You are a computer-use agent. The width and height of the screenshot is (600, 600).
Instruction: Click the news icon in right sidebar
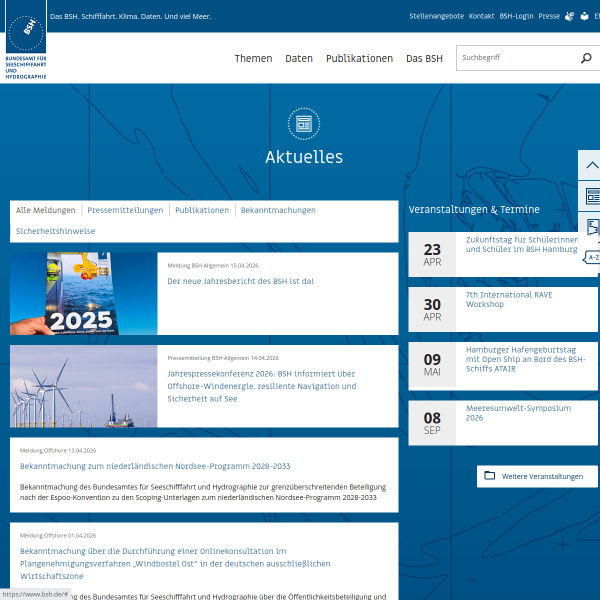592,196
